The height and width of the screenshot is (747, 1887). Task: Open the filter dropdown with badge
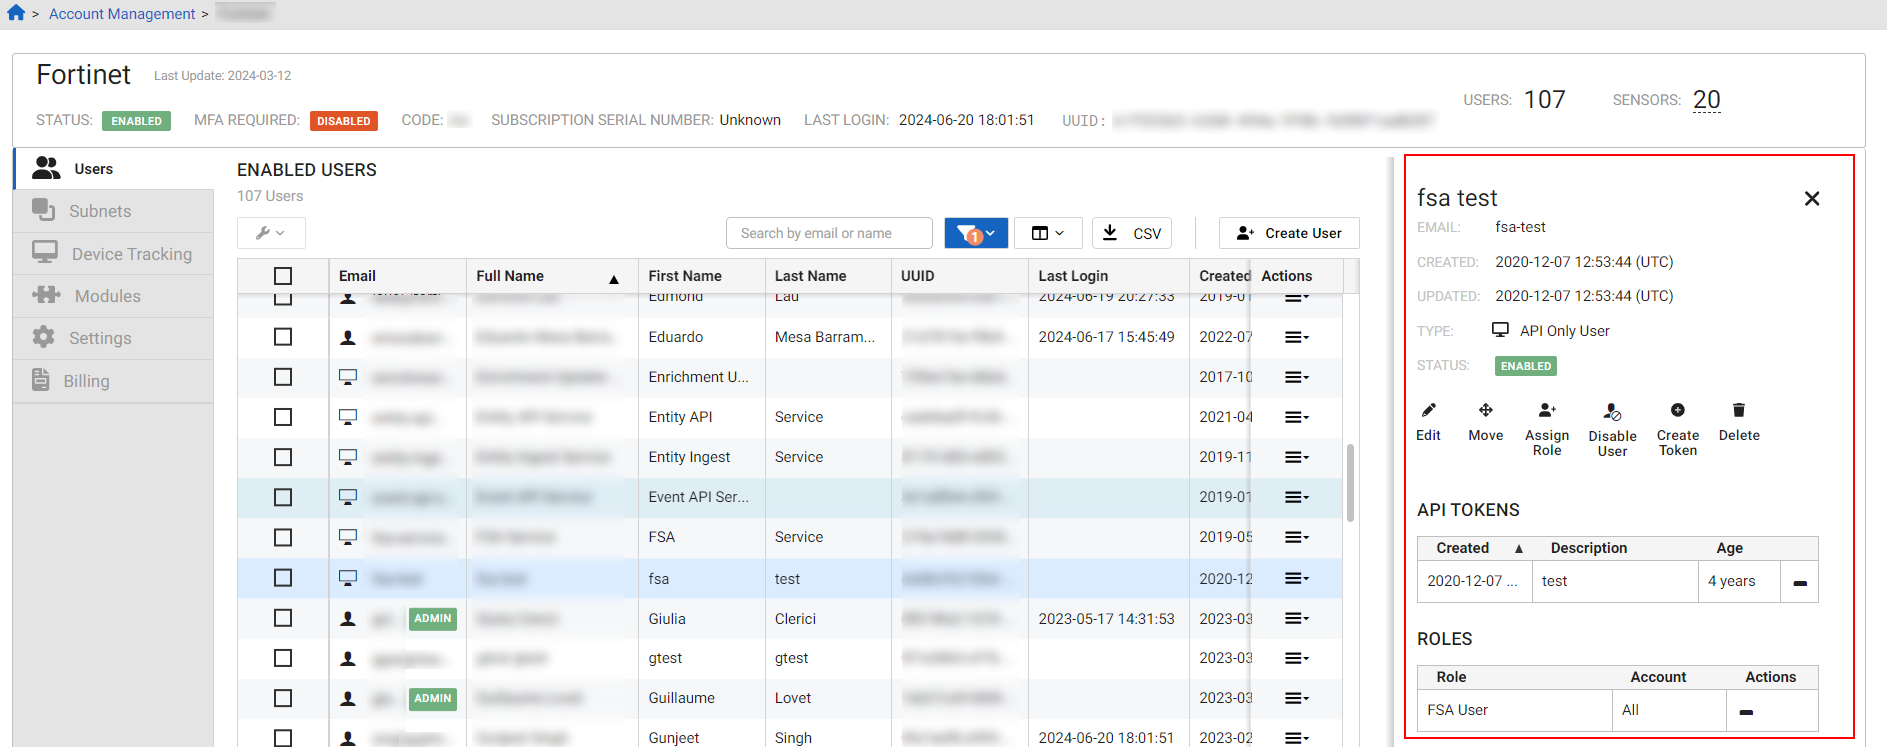(975, 233)
